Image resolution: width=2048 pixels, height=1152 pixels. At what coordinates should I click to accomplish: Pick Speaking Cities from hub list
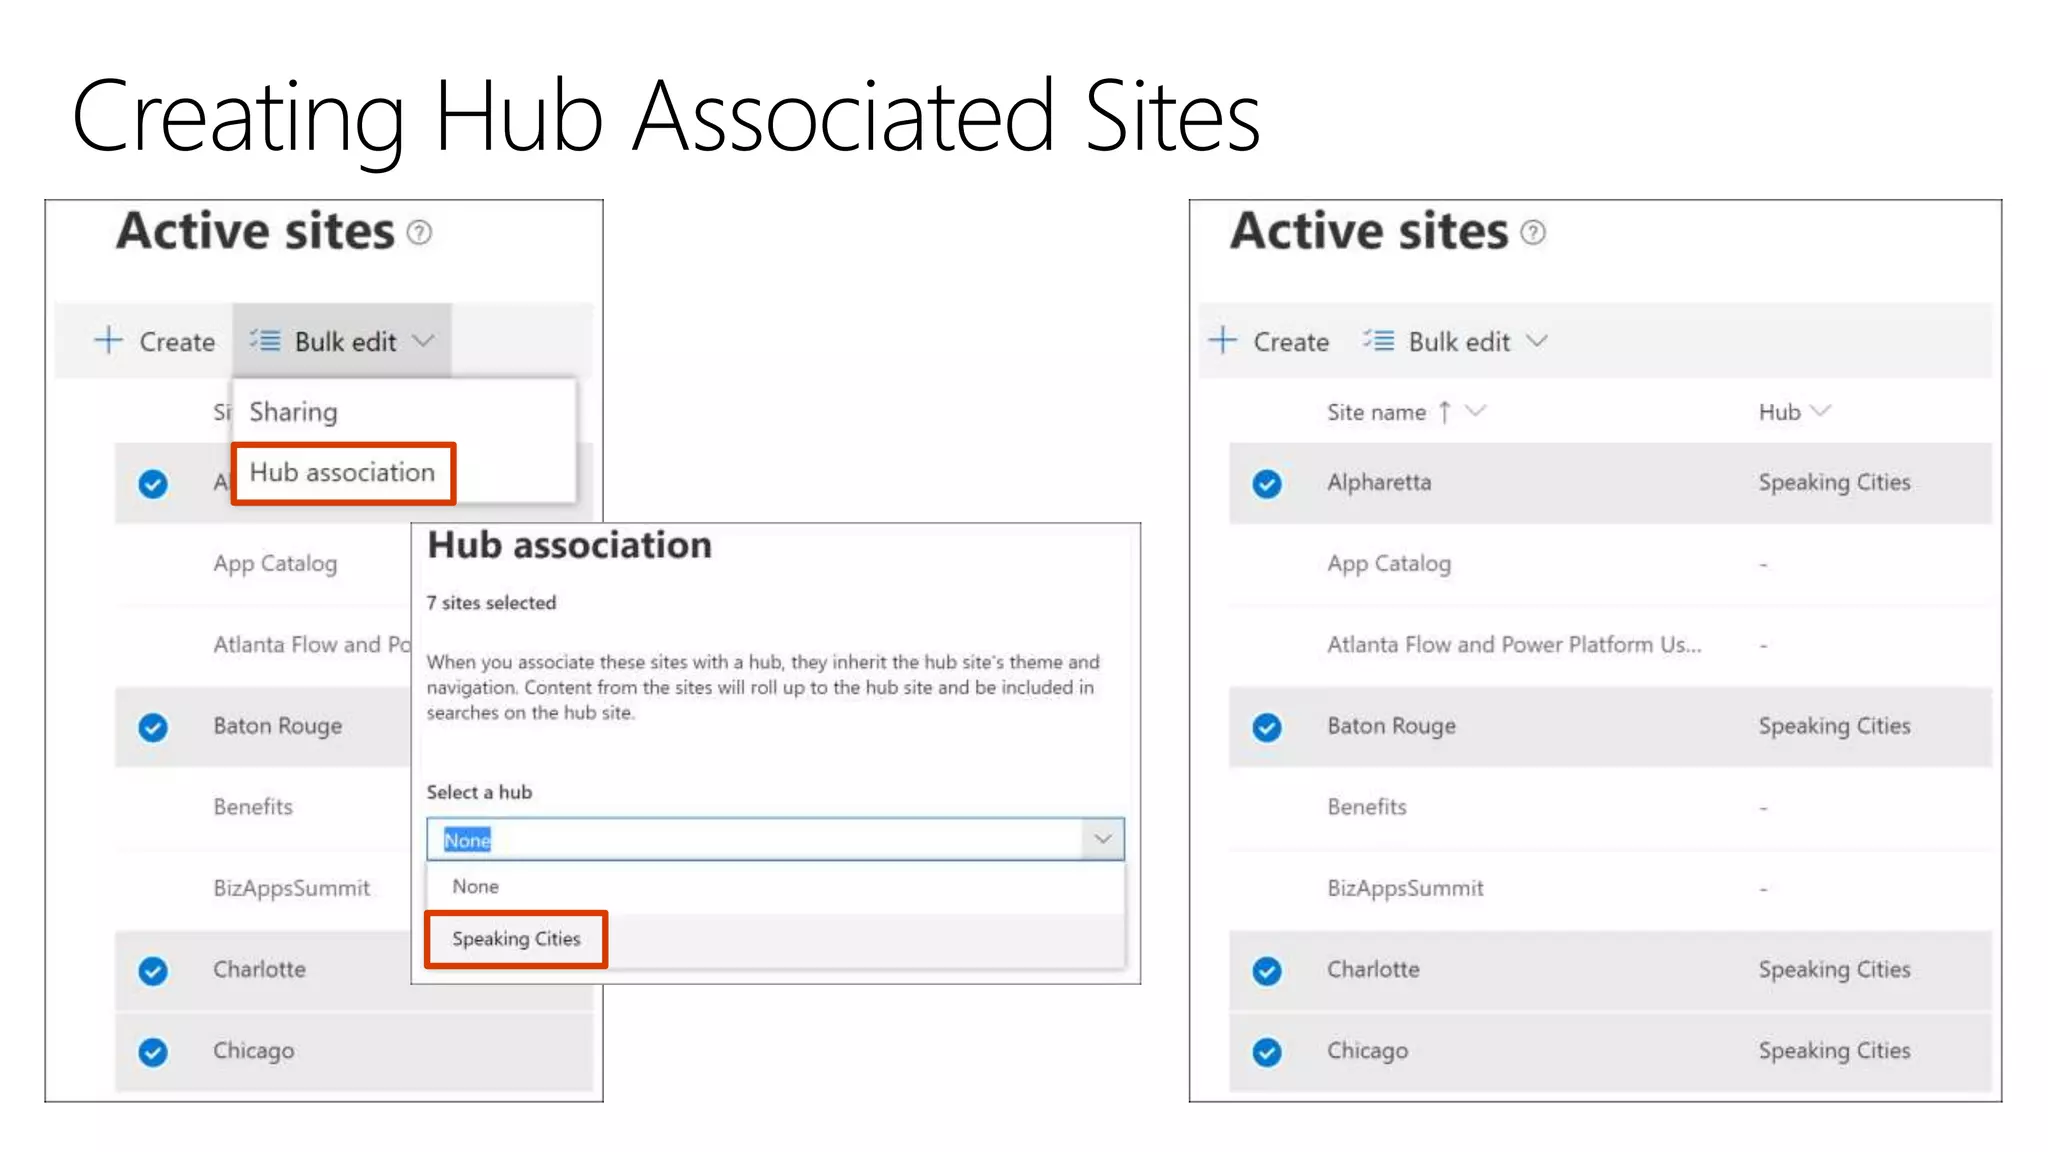516,939
